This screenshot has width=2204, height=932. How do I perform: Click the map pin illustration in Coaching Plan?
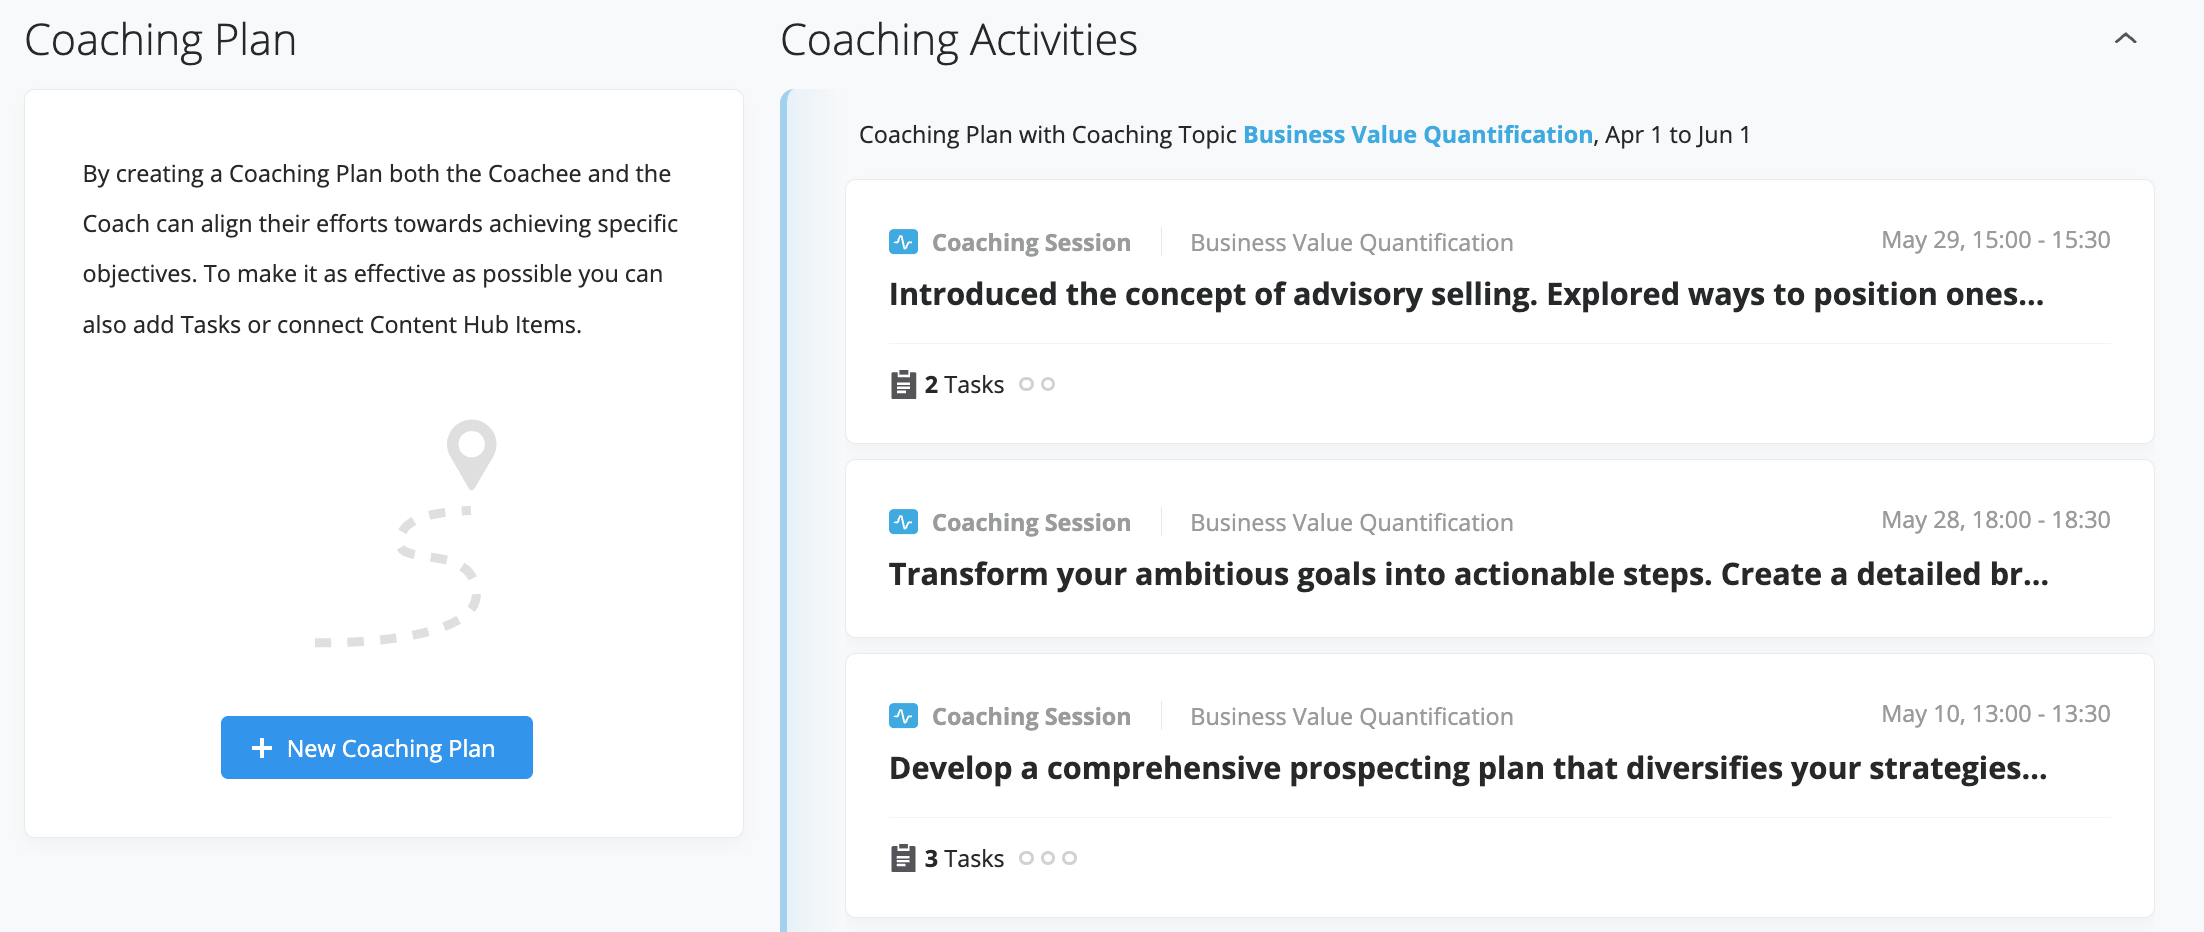click(471, 454)
